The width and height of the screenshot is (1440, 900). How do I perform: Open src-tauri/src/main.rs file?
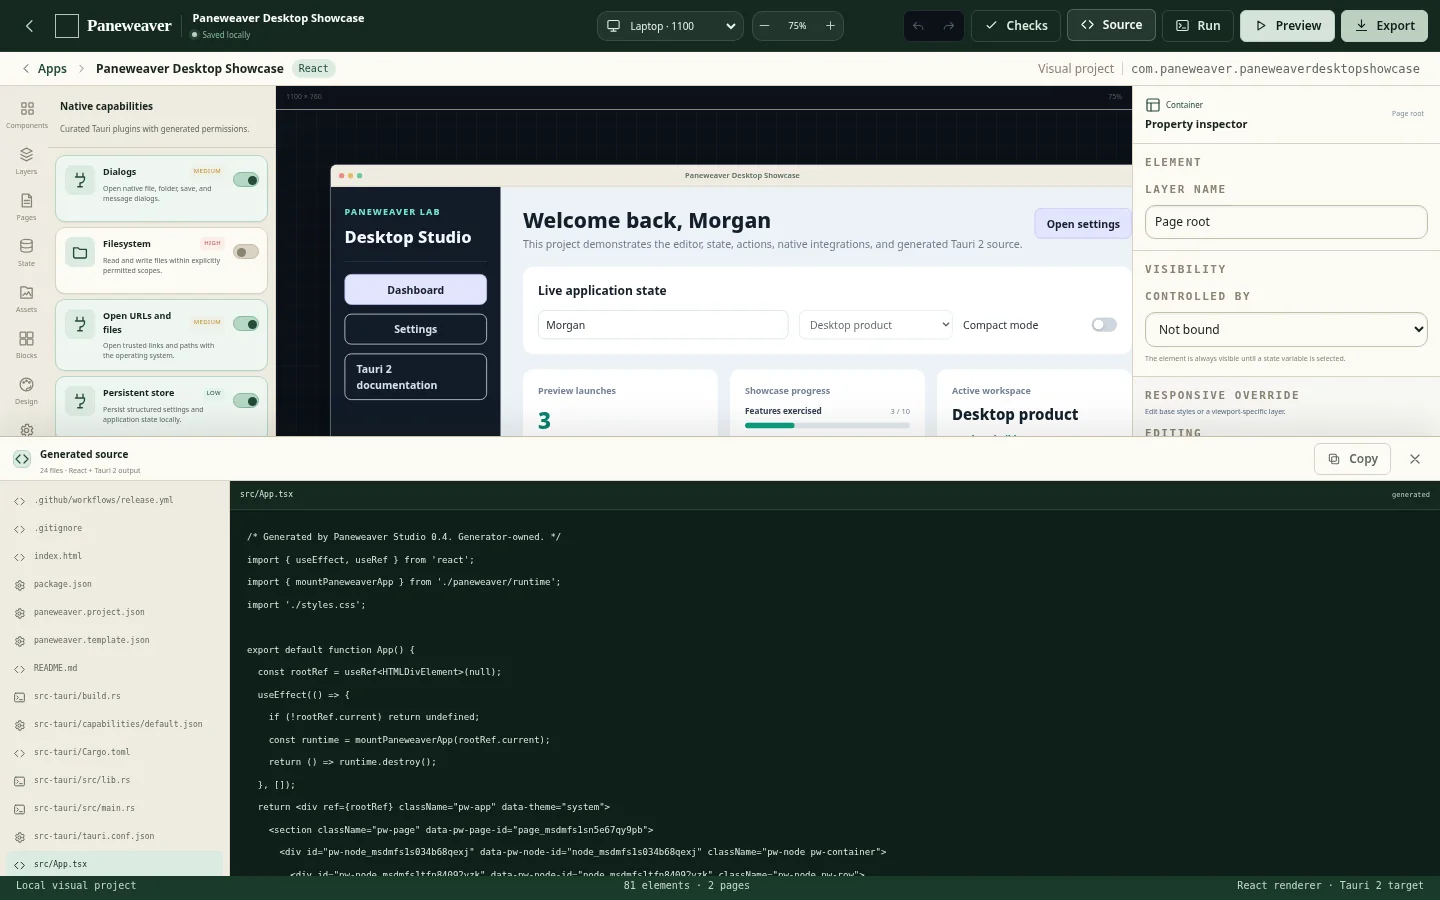[115, 808]
